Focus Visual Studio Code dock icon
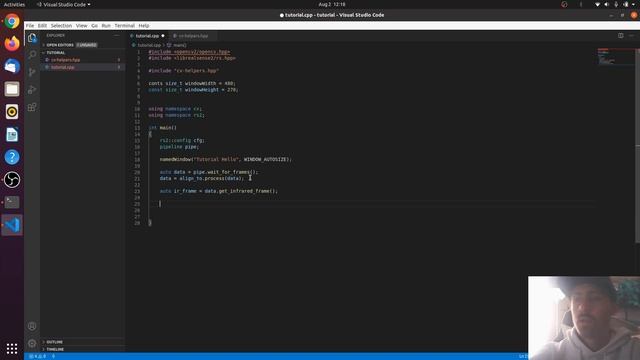The width and height of the screenshot is (640, 360). pyautogui.click(x=12, y=225)
